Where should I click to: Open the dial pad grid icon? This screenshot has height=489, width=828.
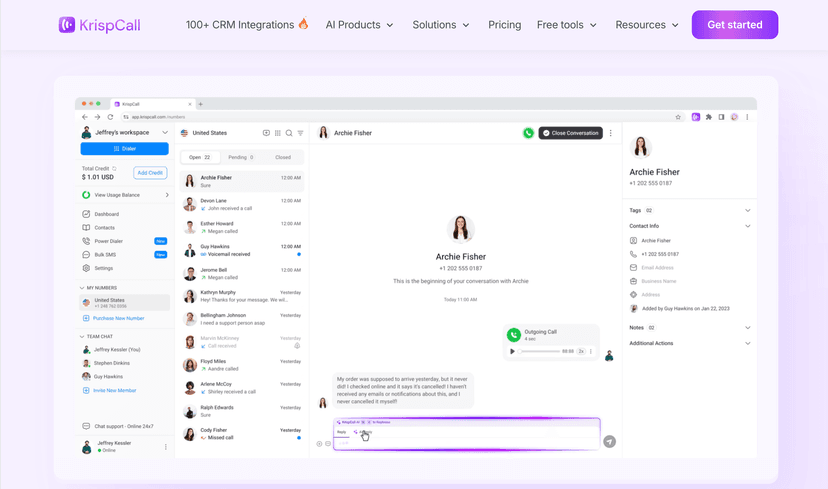278,133
